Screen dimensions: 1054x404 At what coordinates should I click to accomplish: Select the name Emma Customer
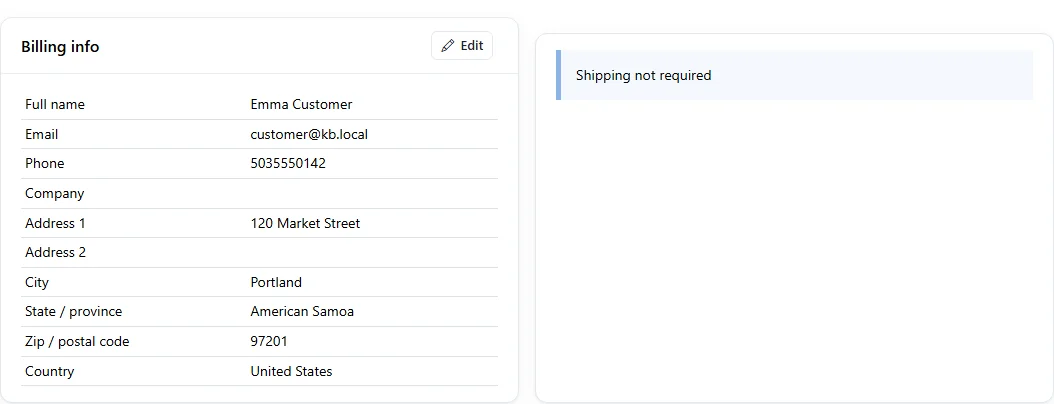click(301, 104)
